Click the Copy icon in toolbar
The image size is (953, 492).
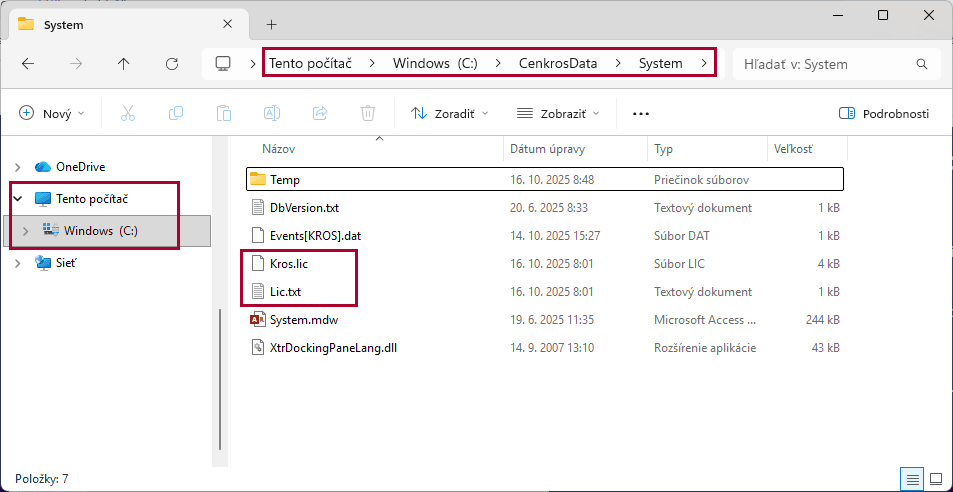pyautogui.click(x=176, y=113)
